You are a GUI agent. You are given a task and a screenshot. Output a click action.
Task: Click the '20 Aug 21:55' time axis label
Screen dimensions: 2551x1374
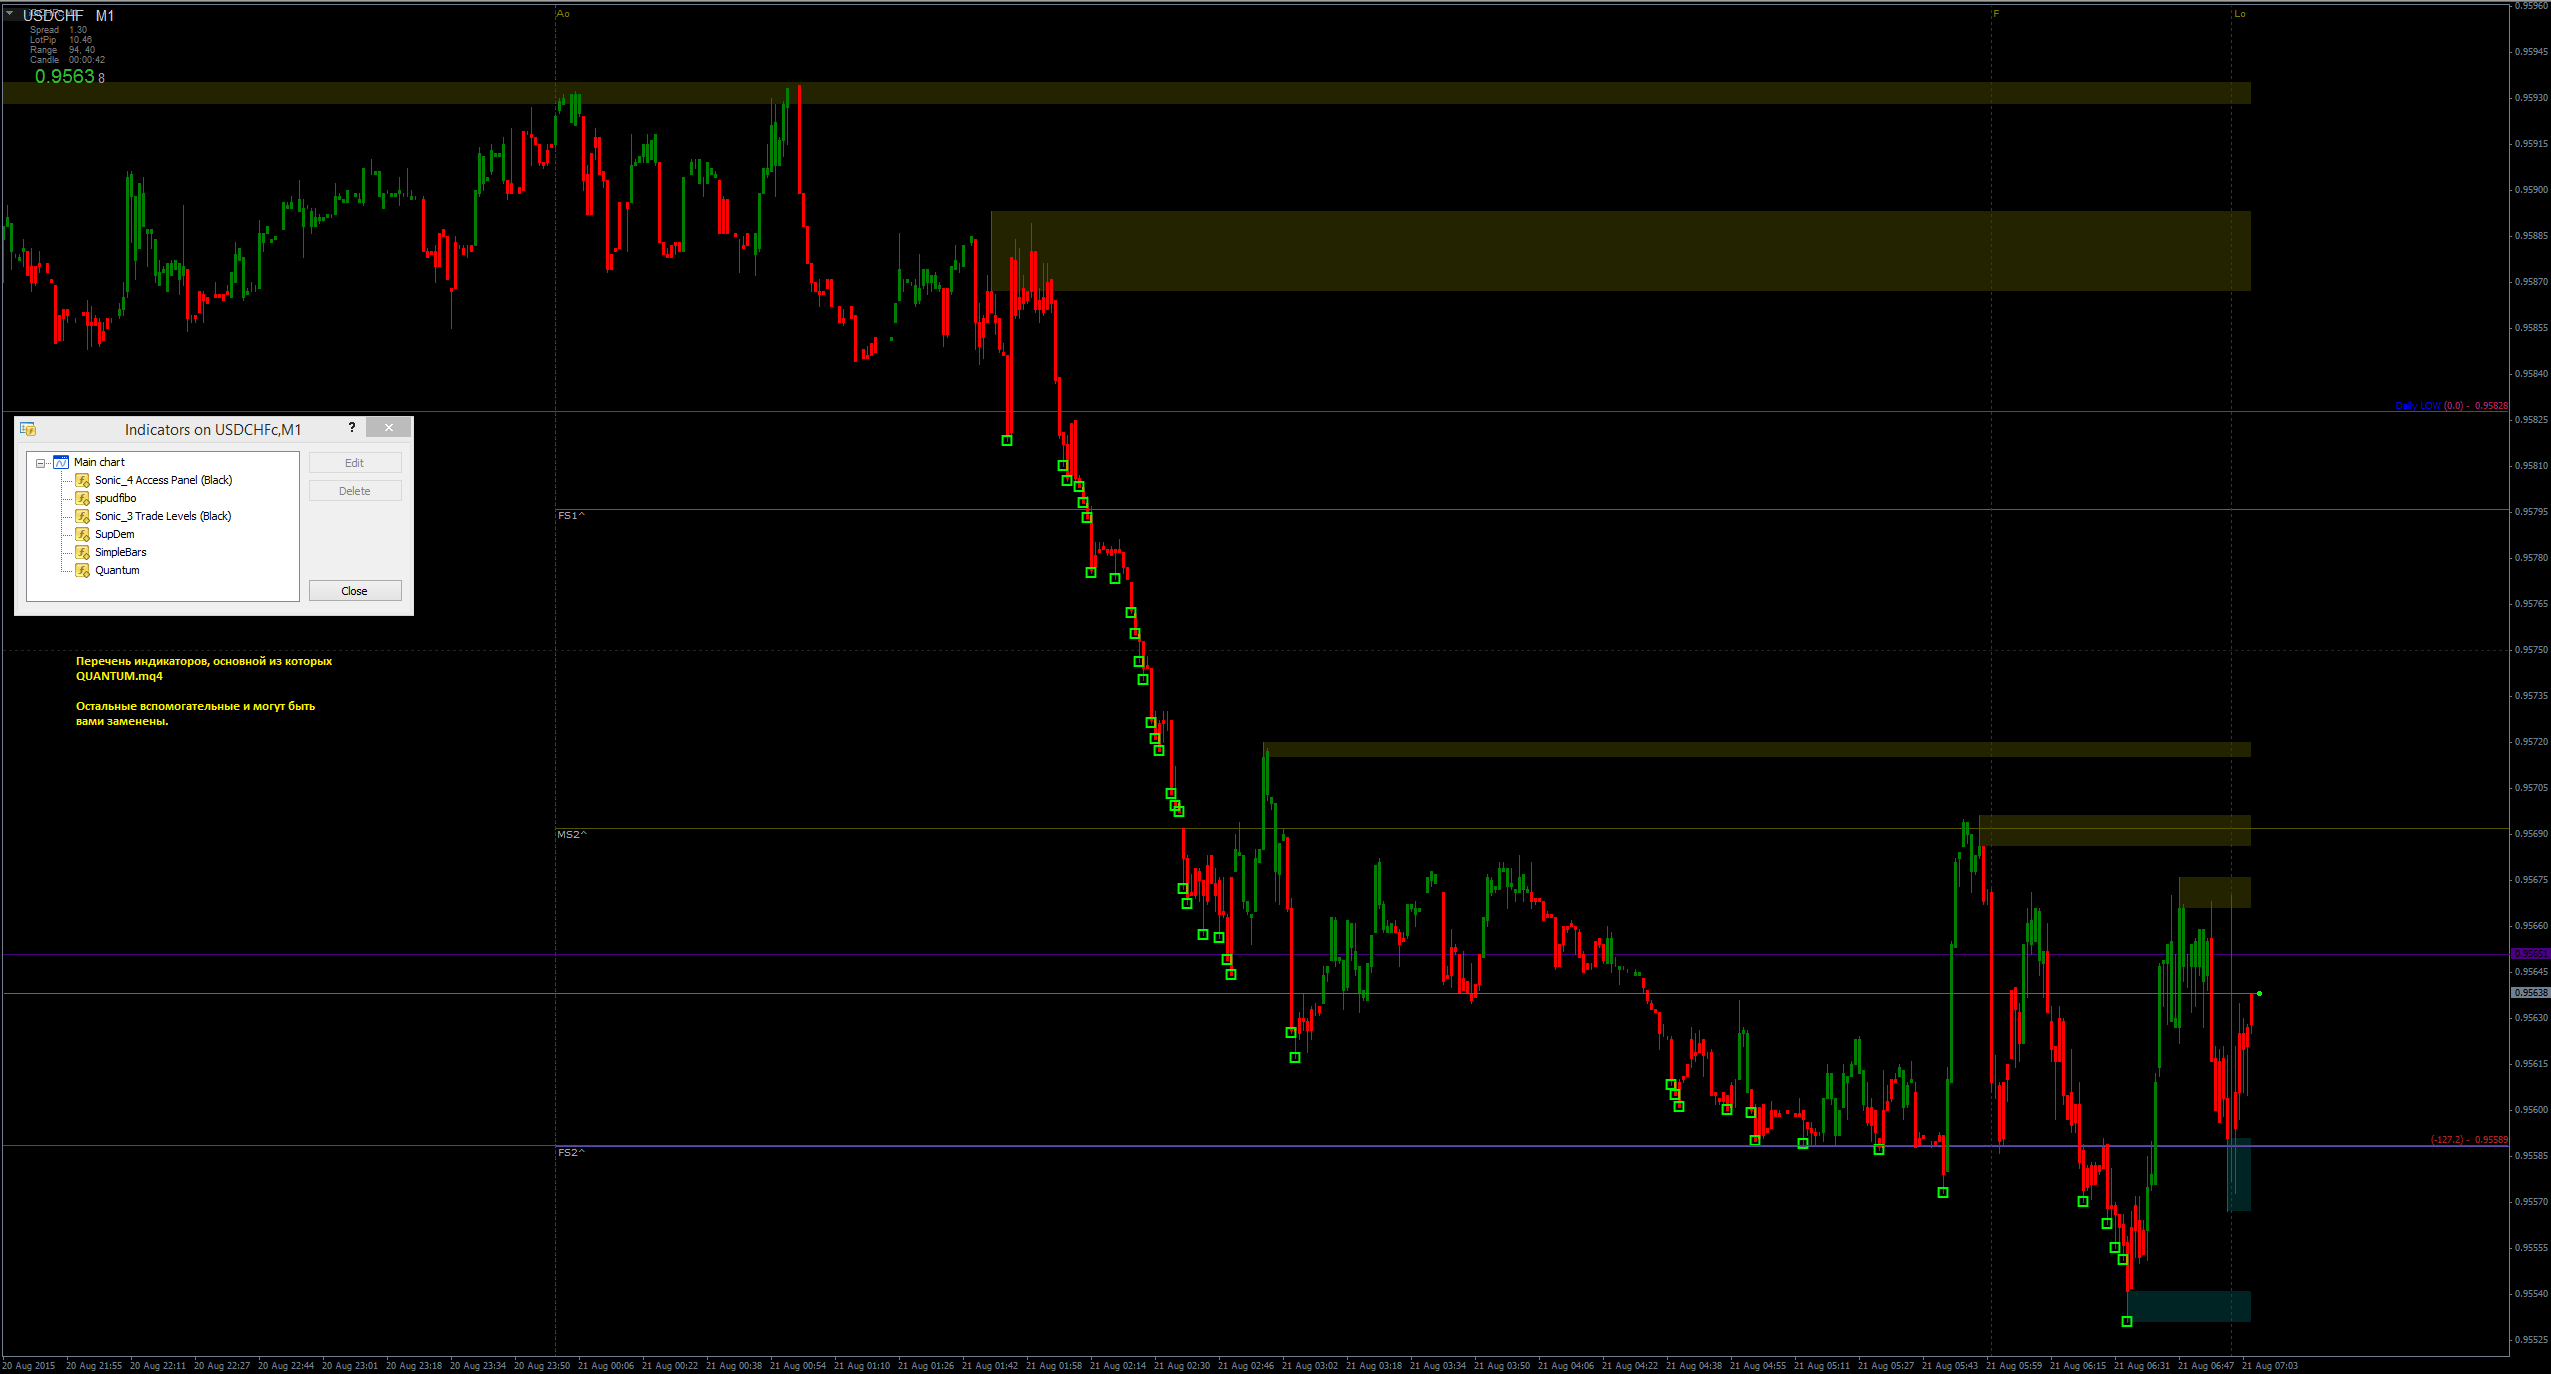[94, 1366]
